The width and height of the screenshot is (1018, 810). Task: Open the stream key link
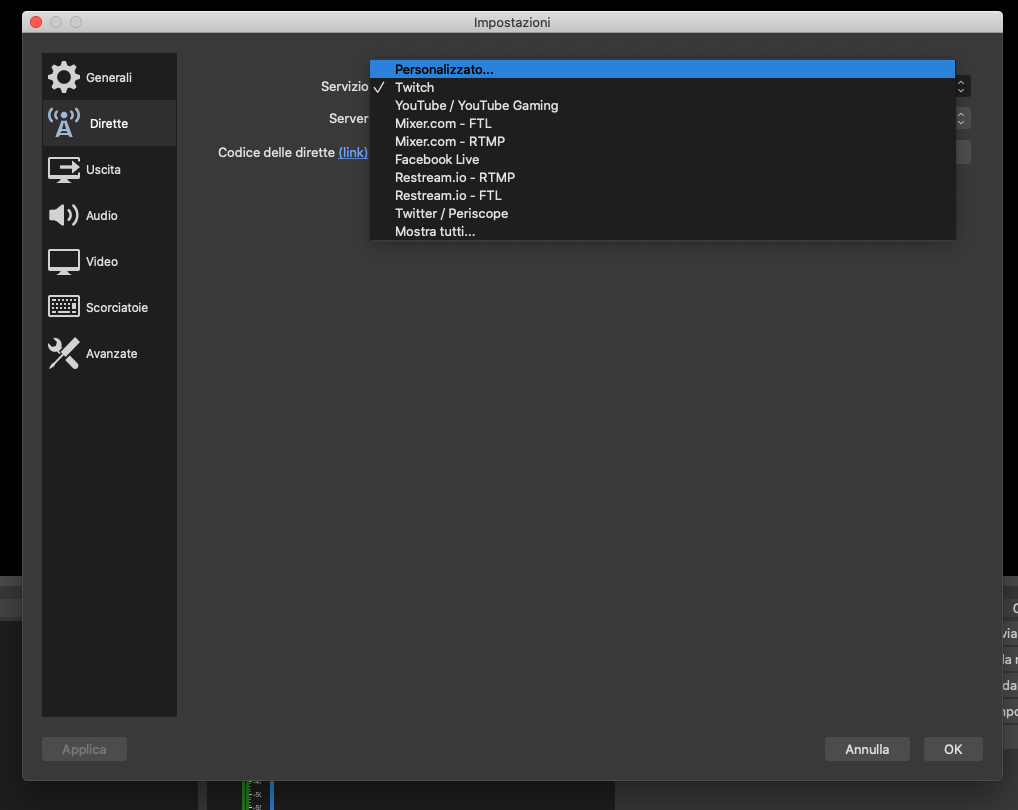click(x=353, y=153)
